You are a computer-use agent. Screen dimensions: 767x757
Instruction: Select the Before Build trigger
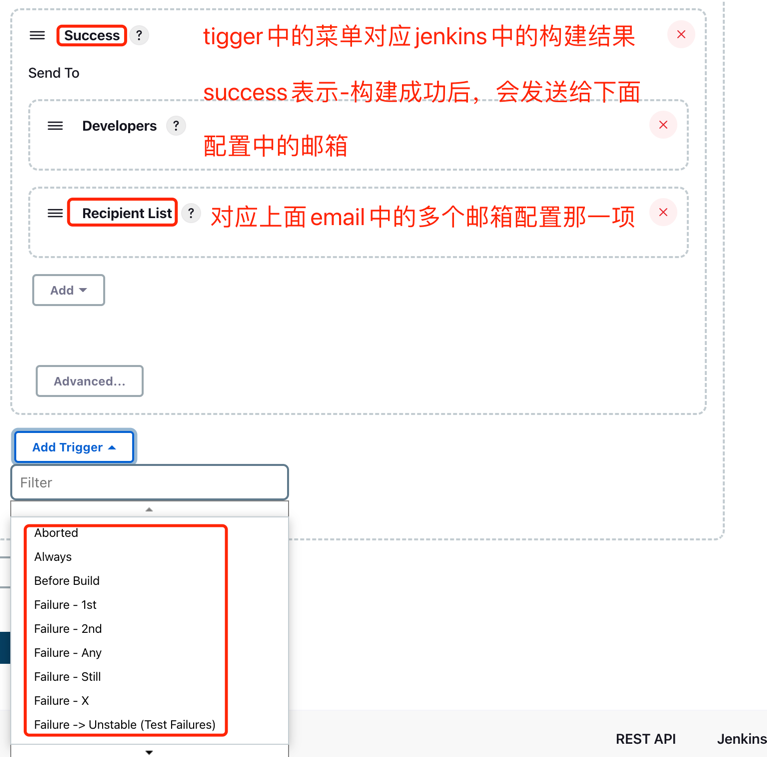point(67,581)
